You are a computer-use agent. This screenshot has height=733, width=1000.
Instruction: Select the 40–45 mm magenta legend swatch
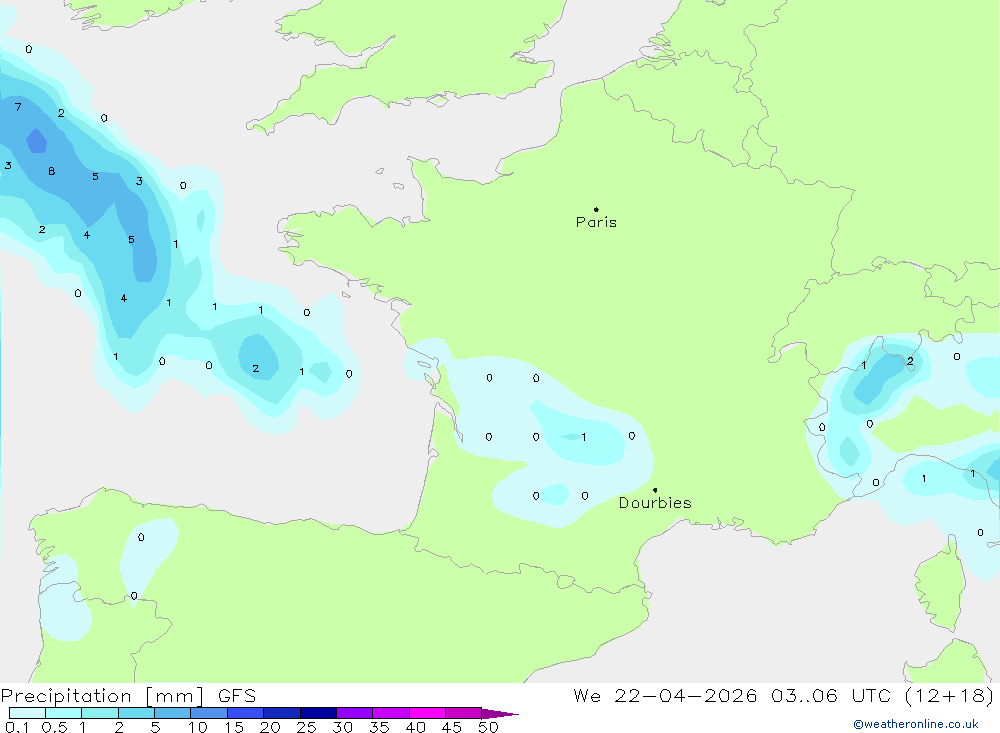tap(427, 713)
